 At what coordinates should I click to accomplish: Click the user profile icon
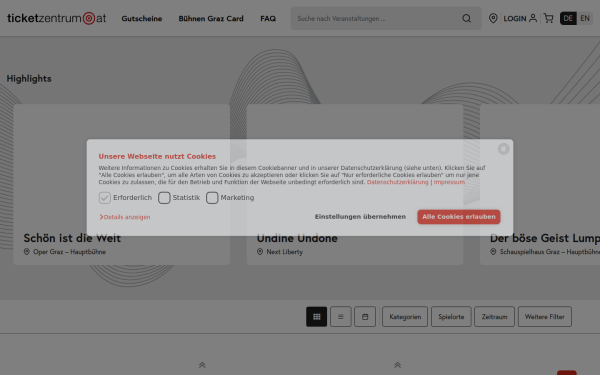[x=533, y=18]
